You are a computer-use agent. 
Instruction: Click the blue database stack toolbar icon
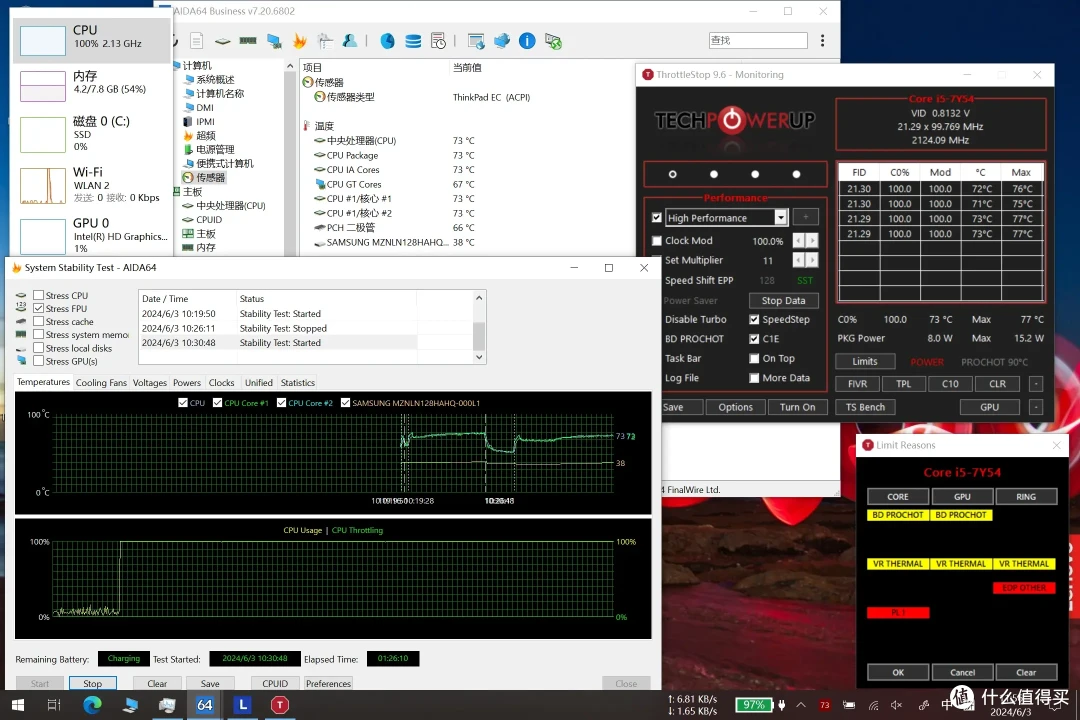[413, 41]
